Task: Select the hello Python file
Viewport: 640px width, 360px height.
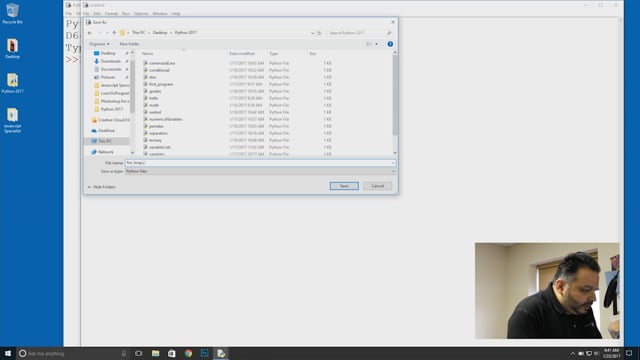Action: (x=153, y=98)
